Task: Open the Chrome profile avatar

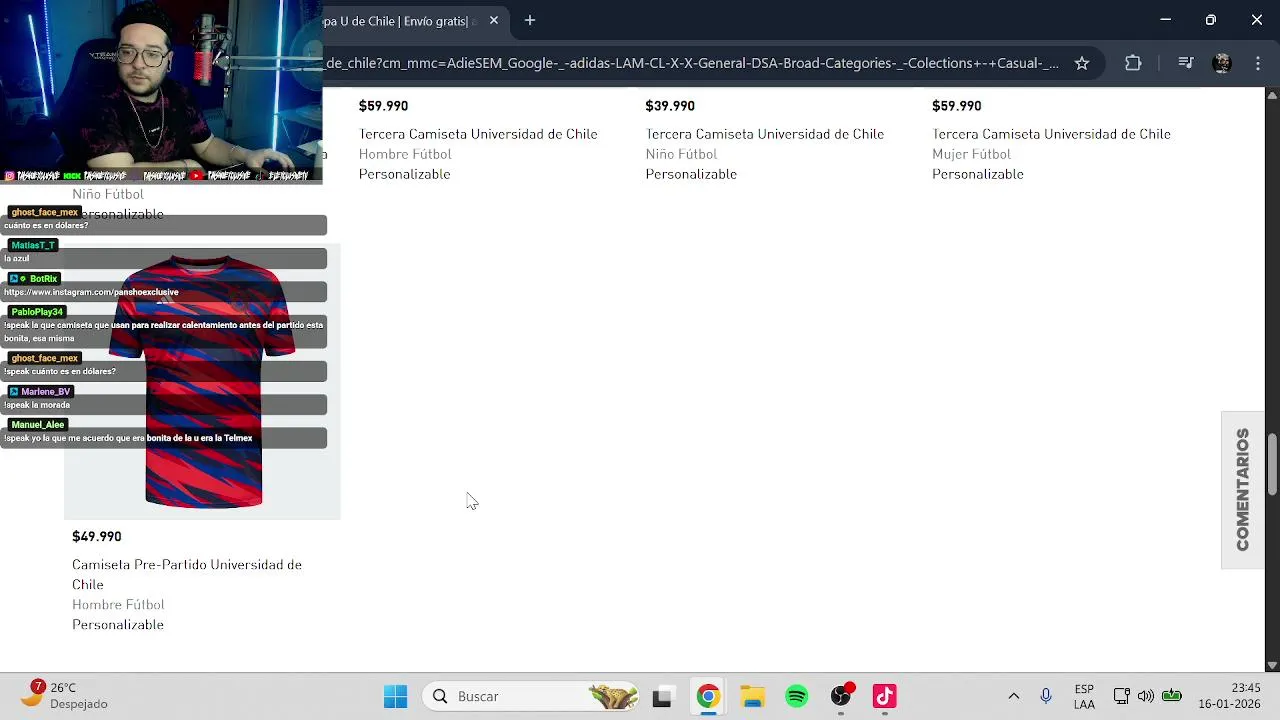Action: (x=1221, y=63)
